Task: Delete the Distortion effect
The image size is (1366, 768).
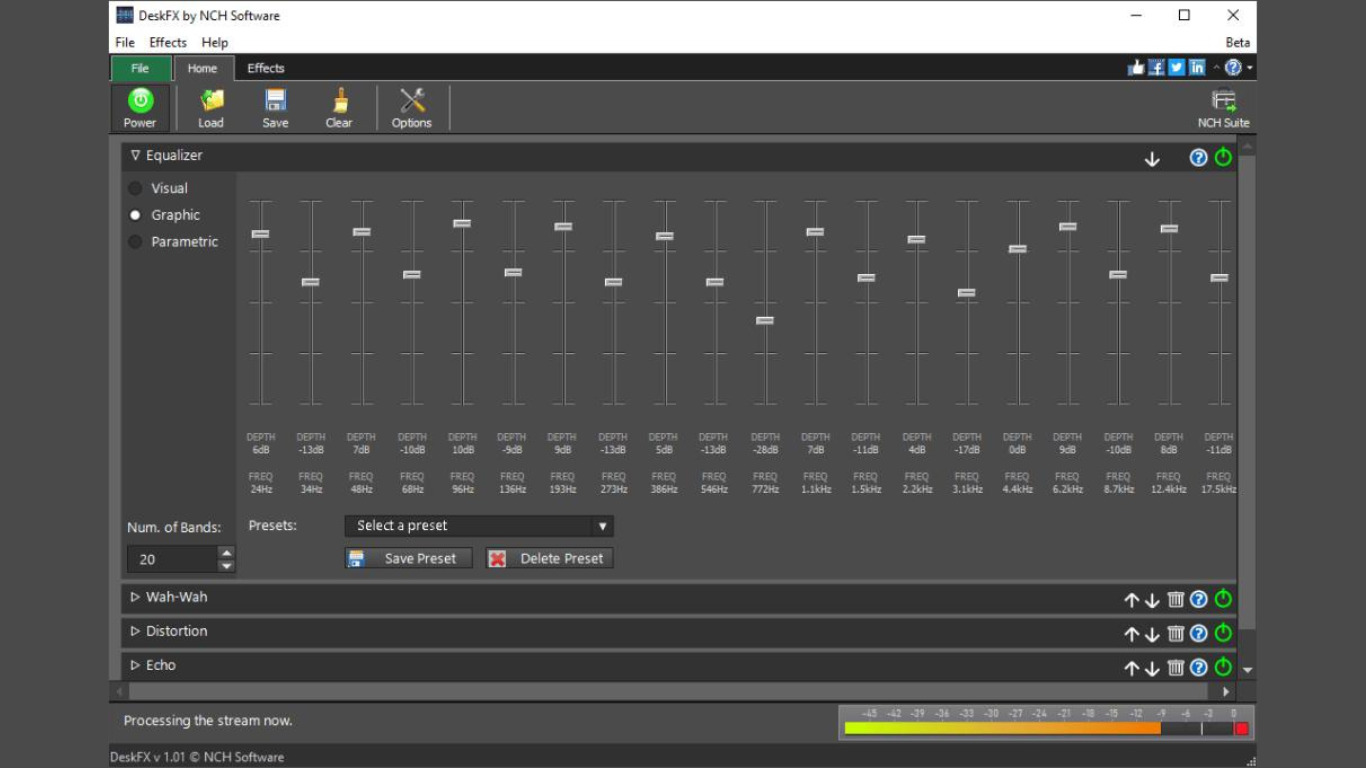Action: point(1176,633)
